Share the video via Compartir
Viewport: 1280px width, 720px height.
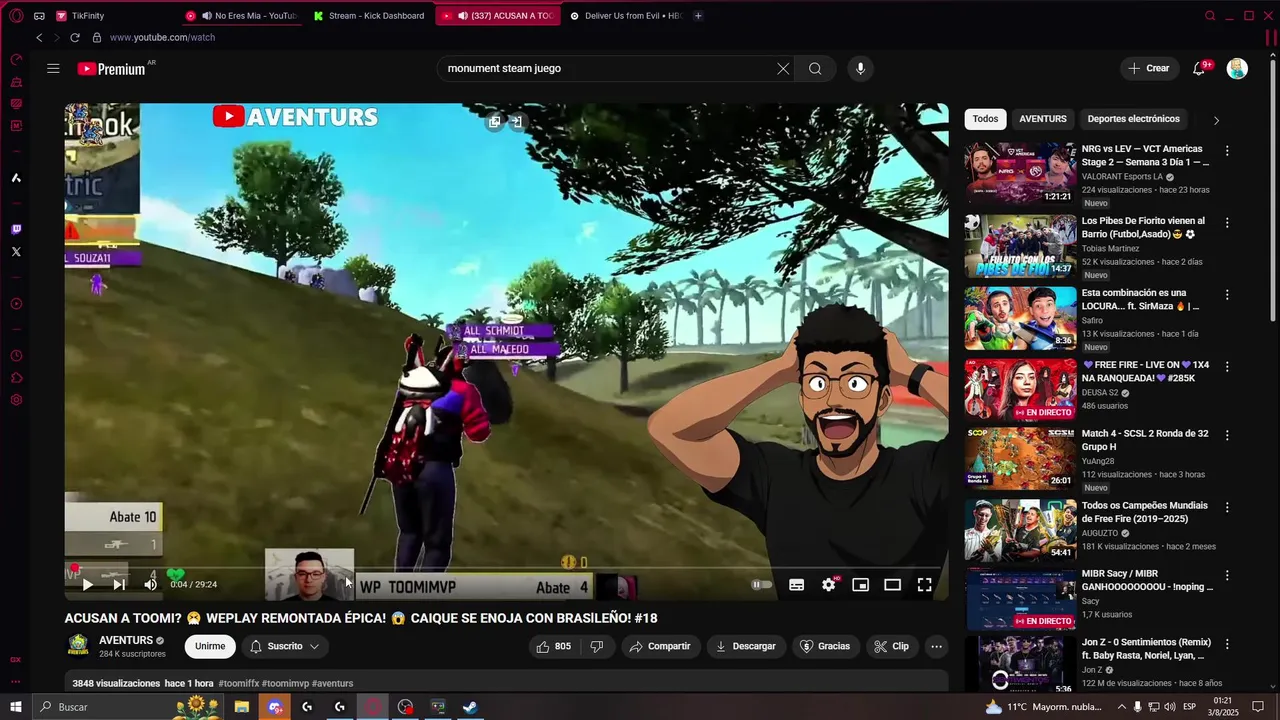[x=659, y=646]
